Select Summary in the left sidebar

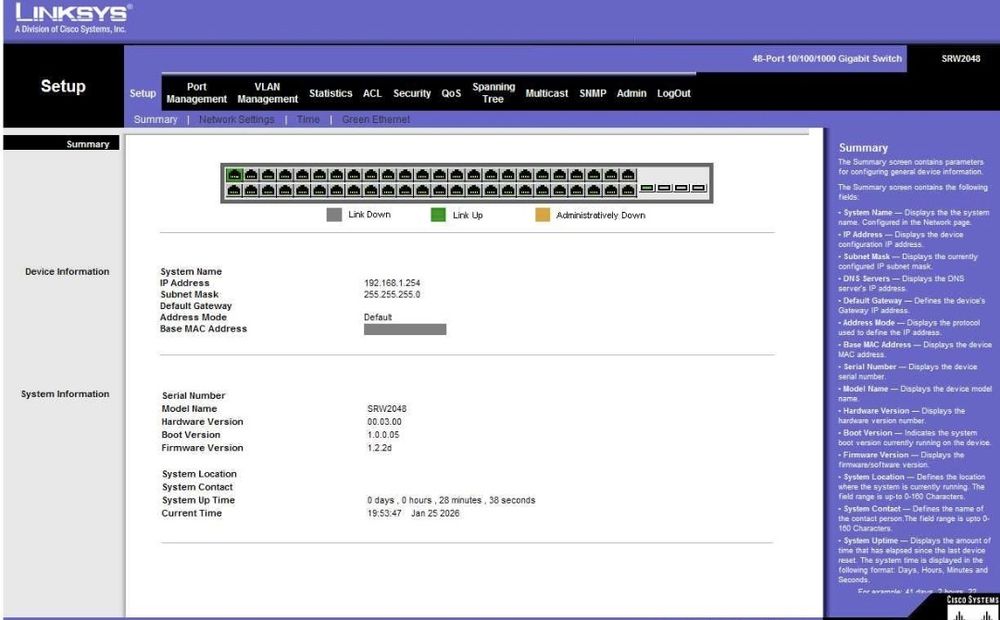[61, 144]
